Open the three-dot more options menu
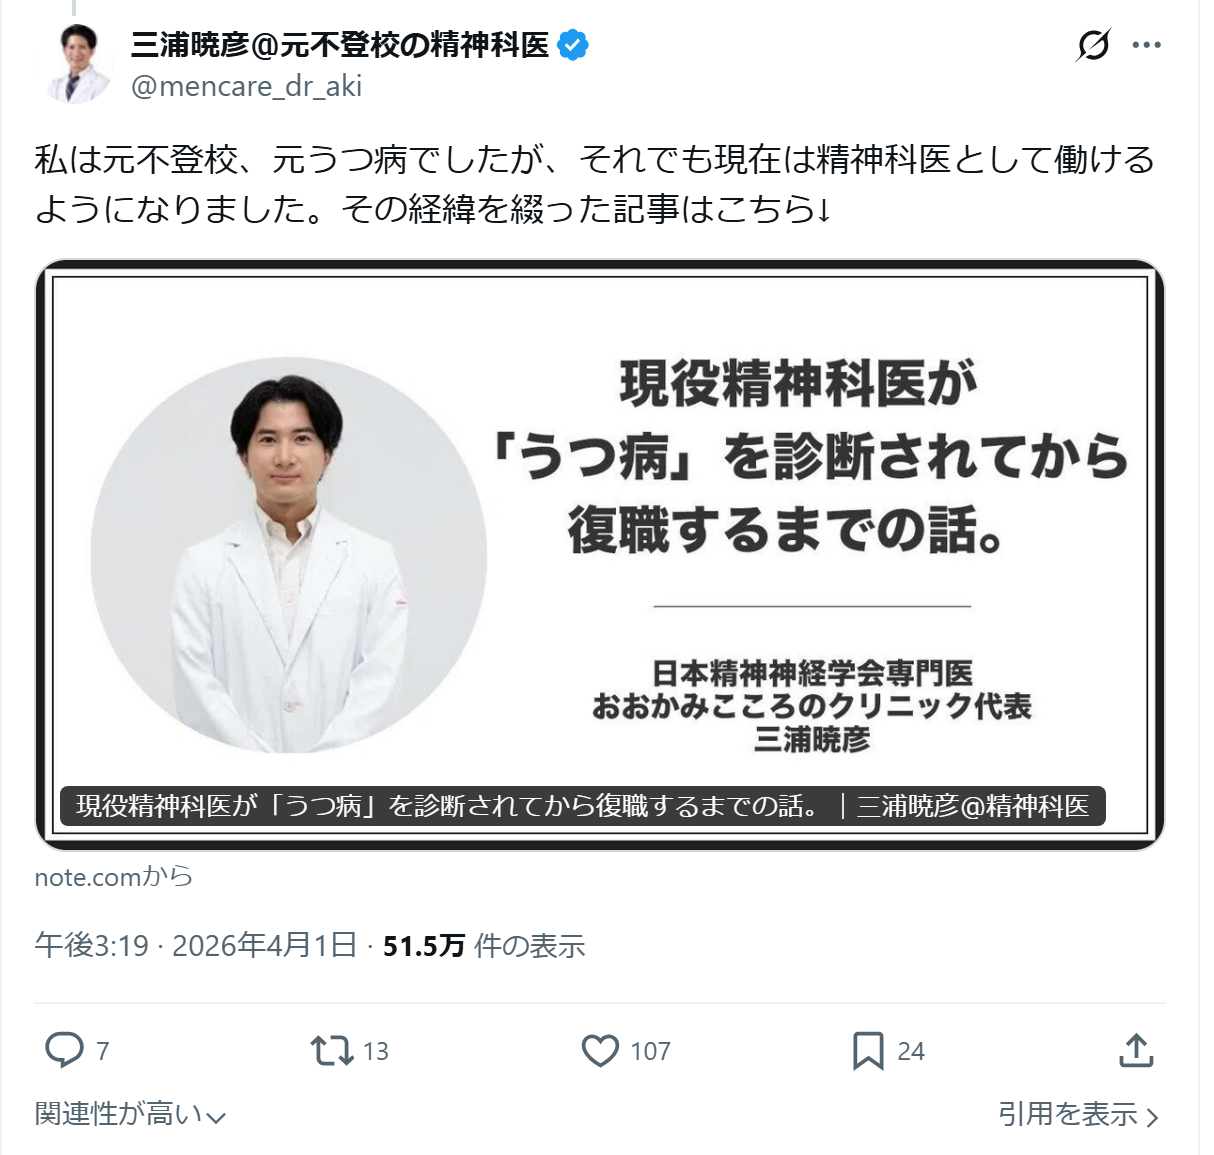The width and height of the screenshot is (1214, 1155). pyautogui.click(x=1146, y=45)
